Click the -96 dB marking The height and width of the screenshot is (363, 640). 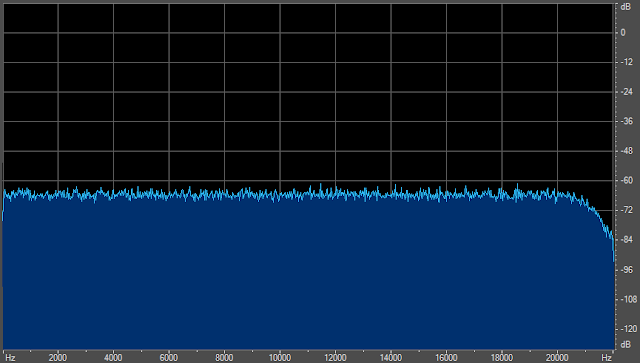pos(627,269)
